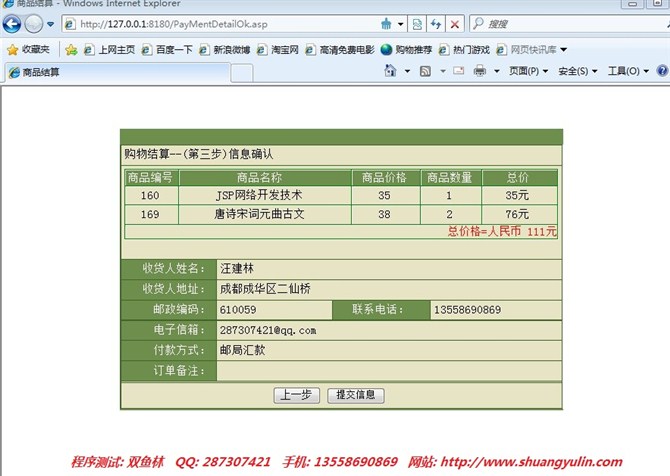The width and height of the screenshot is (670, 476).
Task: Open the 收藏夹 favorites panel
Action: 29,49
